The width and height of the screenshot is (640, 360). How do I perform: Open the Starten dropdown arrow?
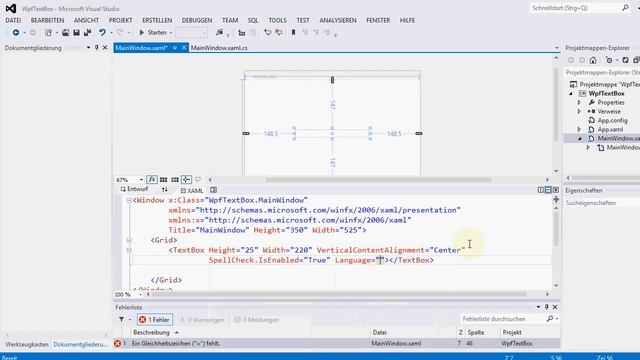coord(171,33)
